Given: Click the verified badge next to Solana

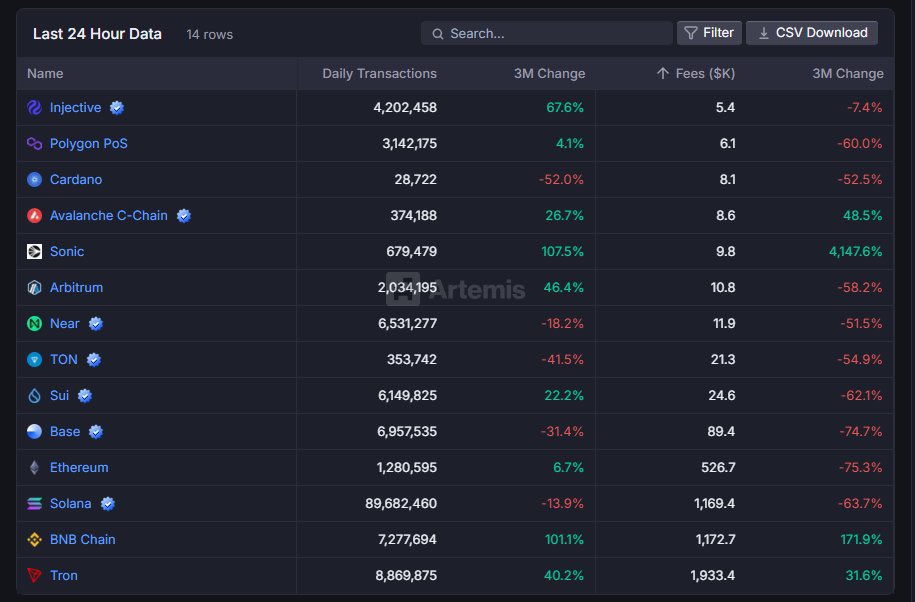Looking at the screenshot, I should (107, 504).
